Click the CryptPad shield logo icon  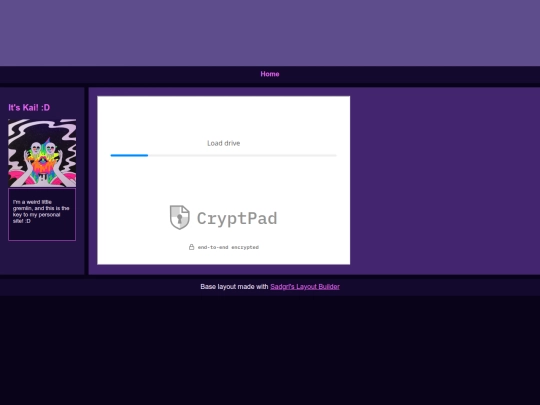(179, 217)
